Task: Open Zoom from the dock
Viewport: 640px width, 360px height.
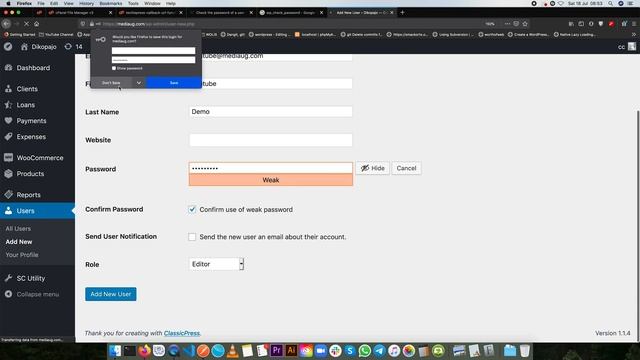Action: [x=320, y=351]
